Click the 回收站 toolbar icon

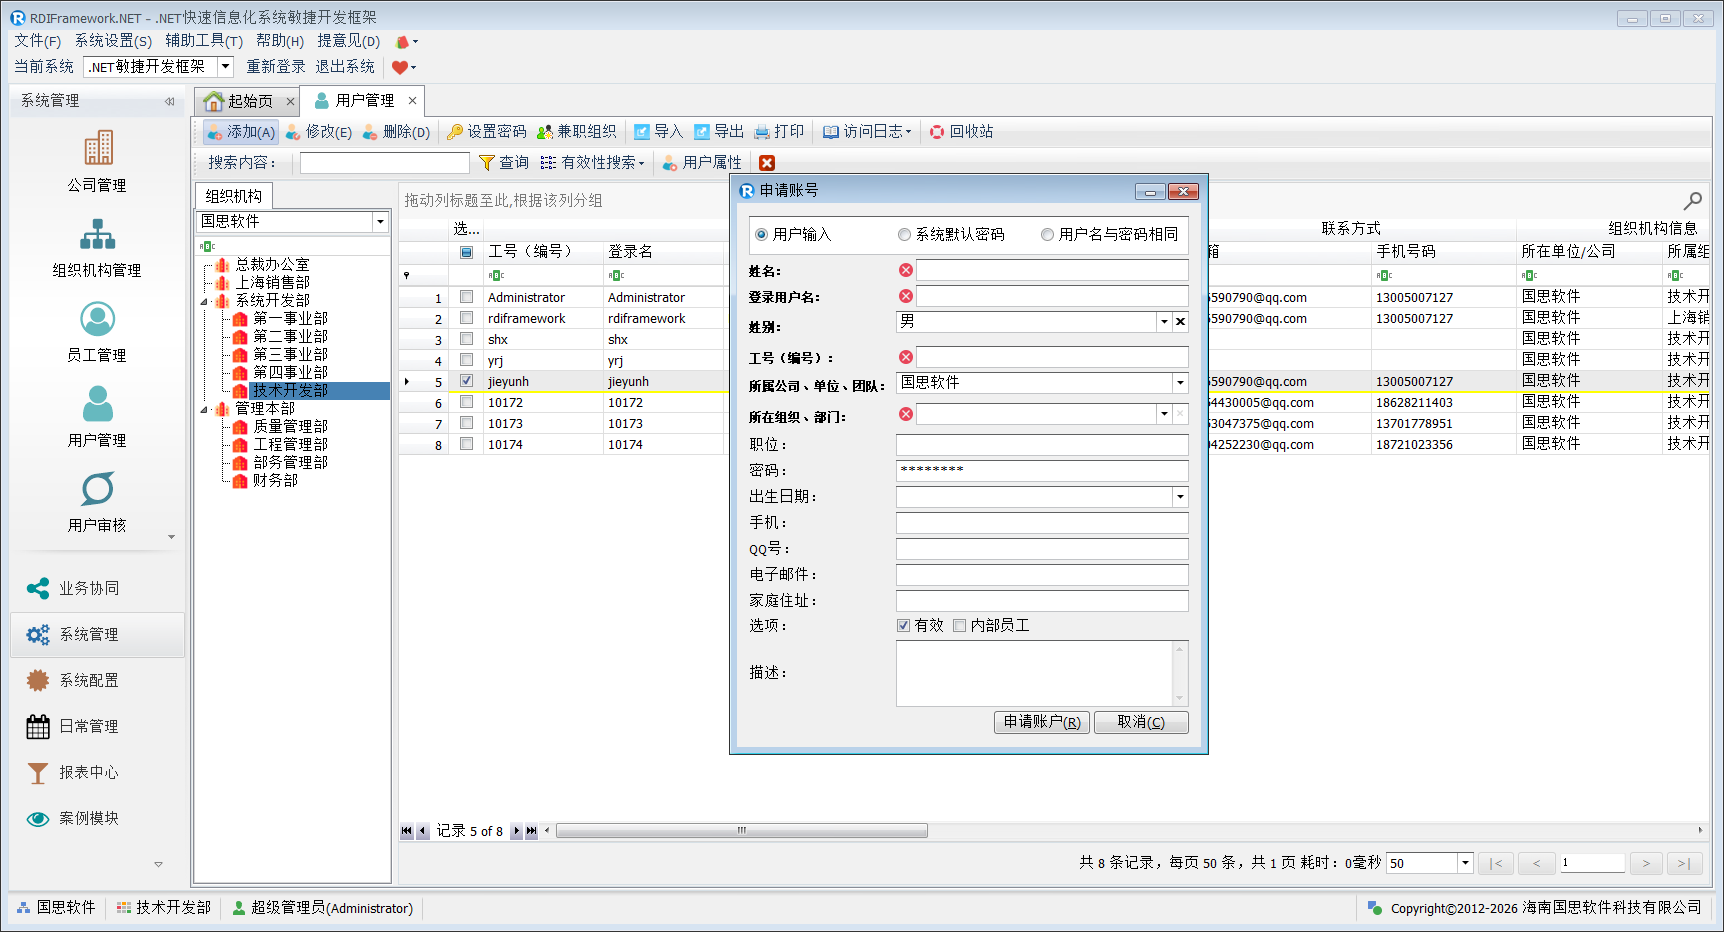click(x=937, y=132)
